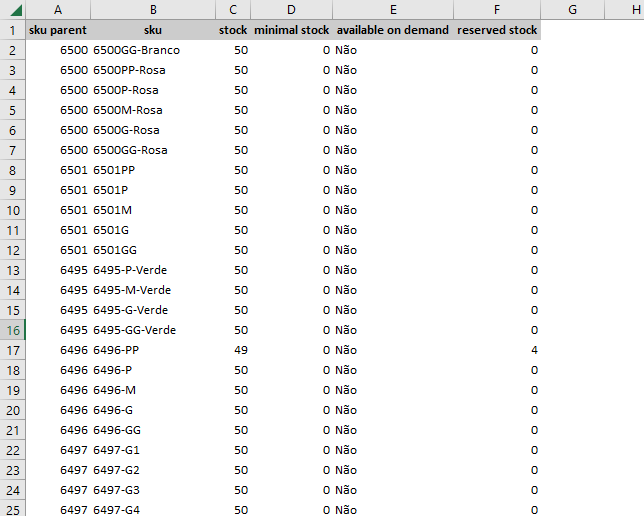Click sku parent 6497 in row 22
The image size is (644, 516).
(58, 450)
